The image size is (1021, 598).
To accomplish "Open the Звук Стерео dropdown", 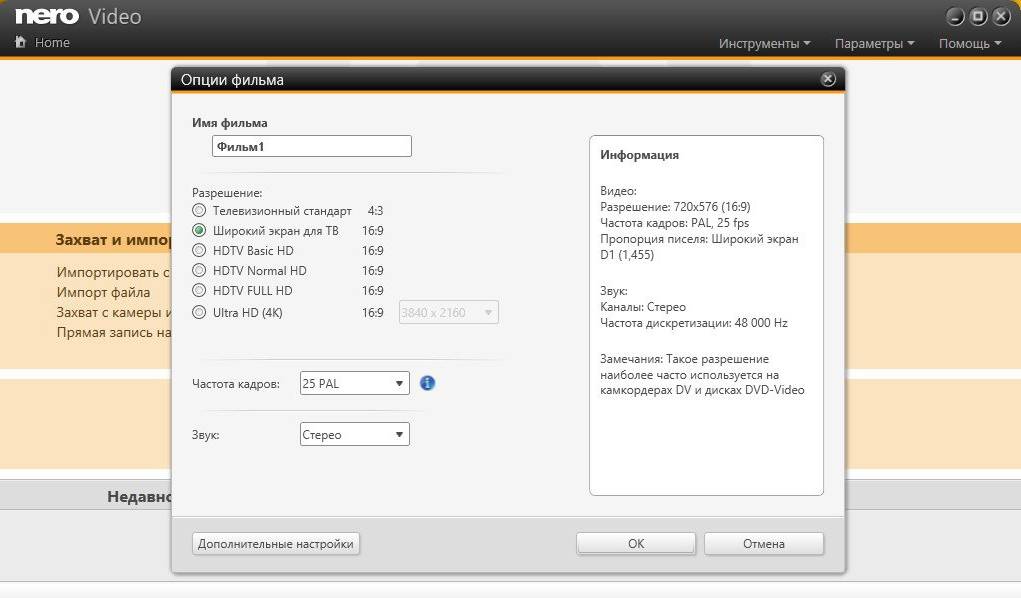I will point(355,434).
